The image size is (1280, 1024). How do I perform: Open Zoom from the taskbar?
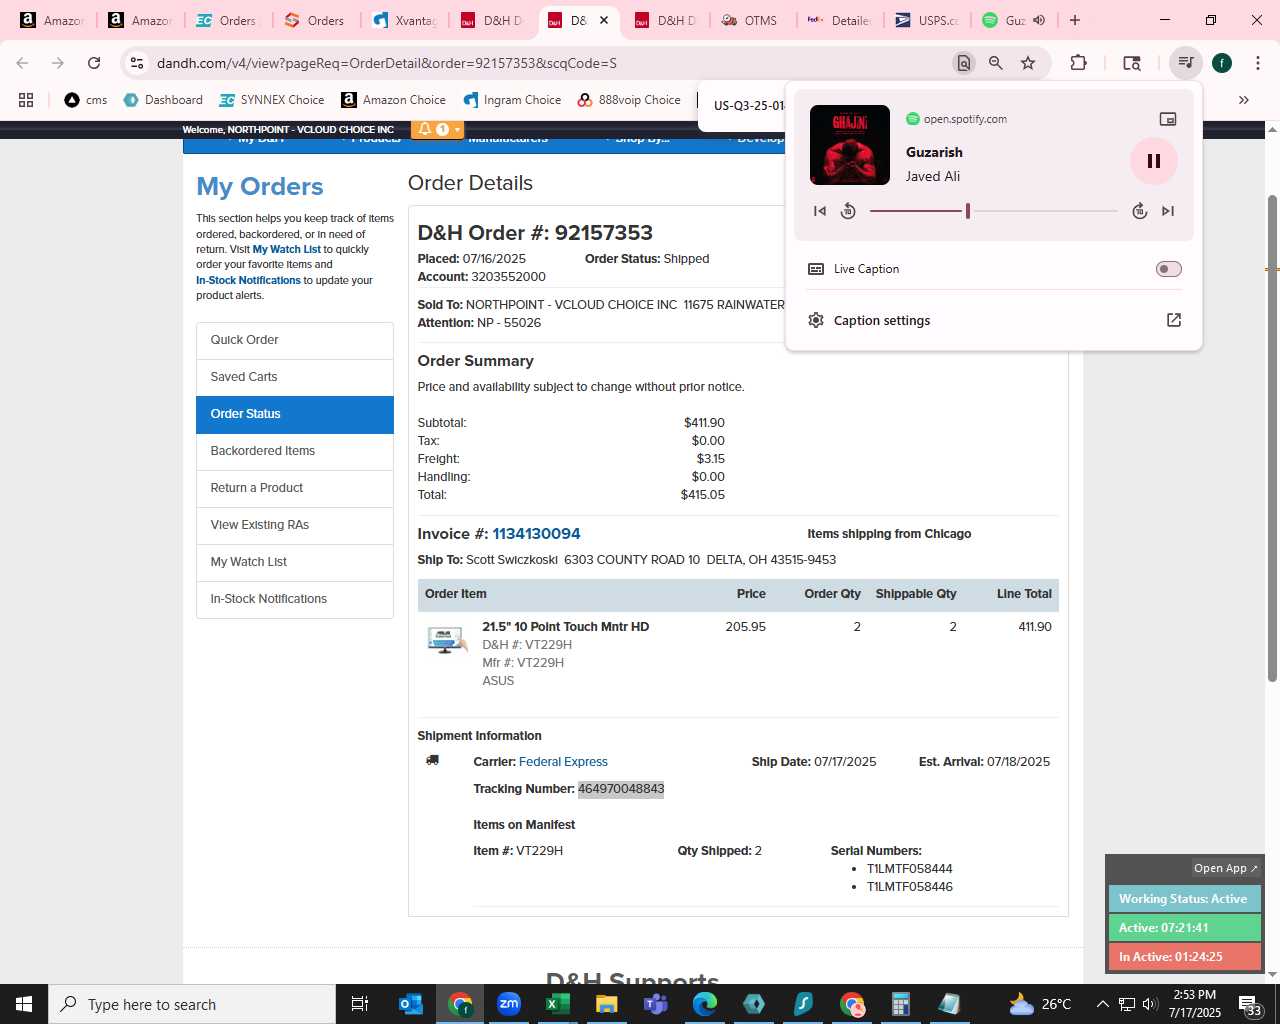509,1004
